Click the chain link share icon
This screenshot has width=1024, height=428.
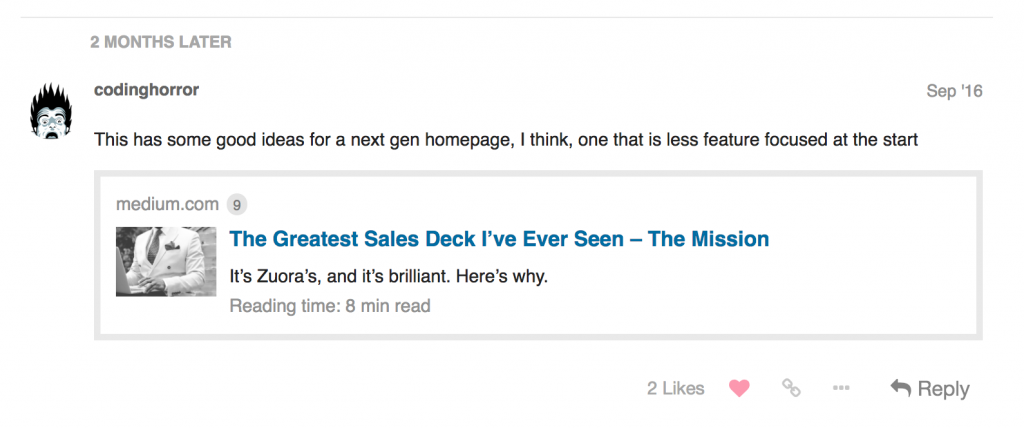(x=791, y=388)
